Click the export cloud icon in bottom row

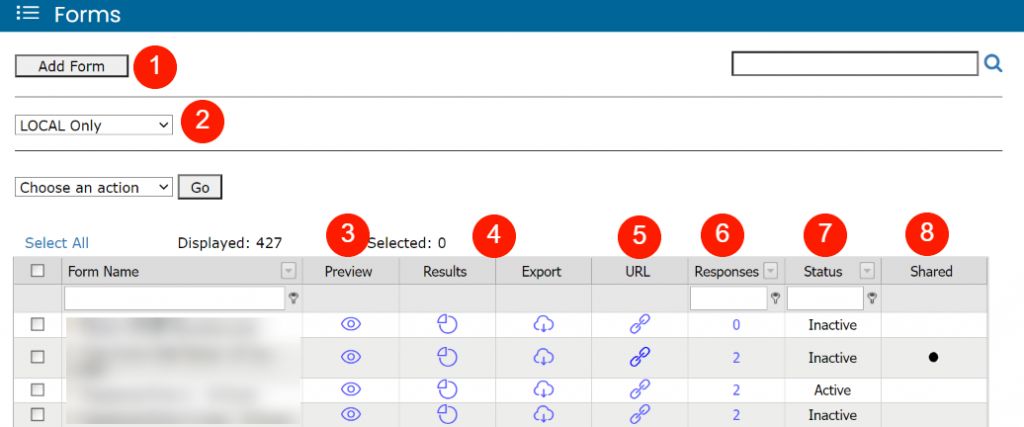[x=543, y=414]
